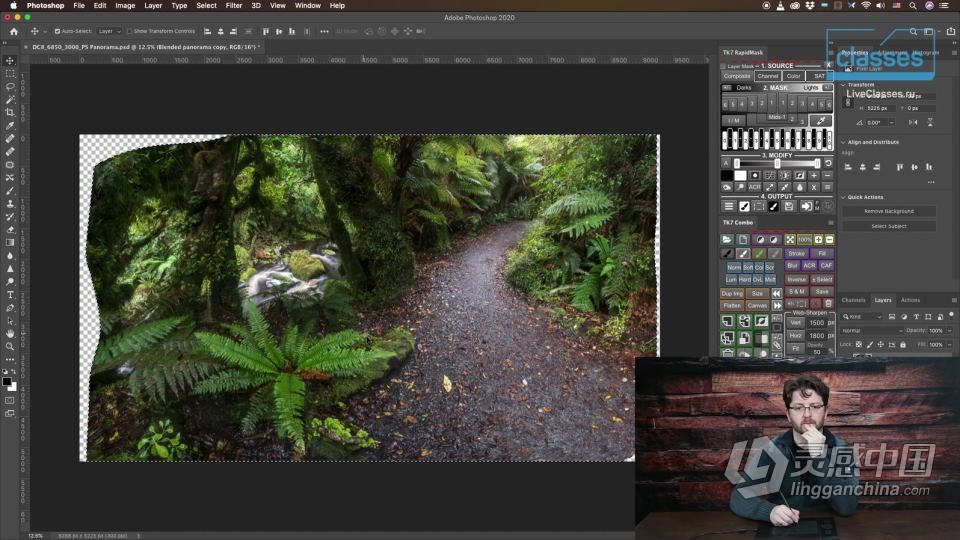Collapse the Quick Actions section
960x540 pixels.
tap(844, 197)
